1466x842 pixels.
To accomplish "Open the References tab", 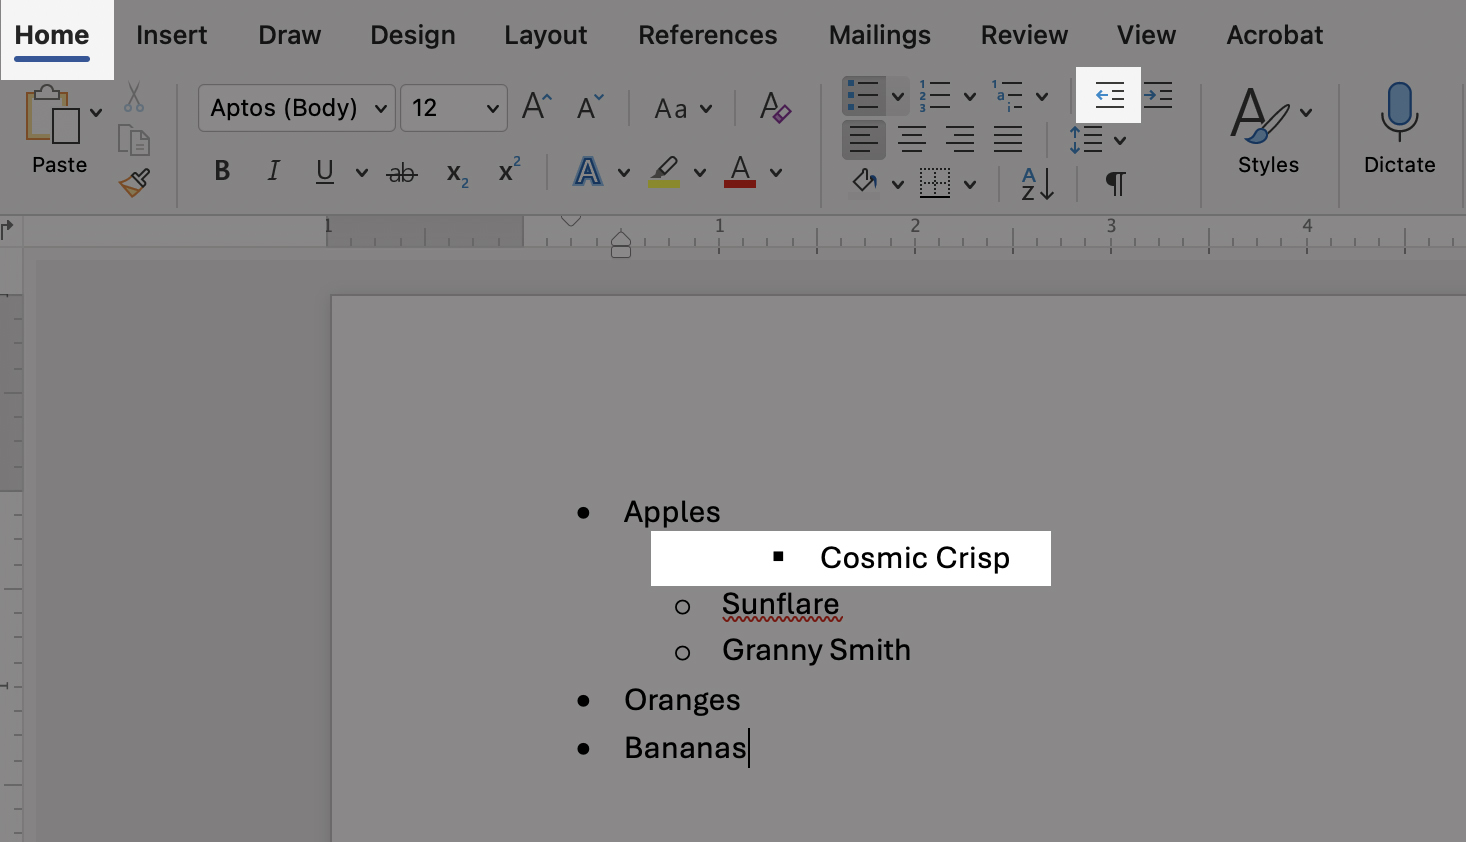I will click(707, 35).
